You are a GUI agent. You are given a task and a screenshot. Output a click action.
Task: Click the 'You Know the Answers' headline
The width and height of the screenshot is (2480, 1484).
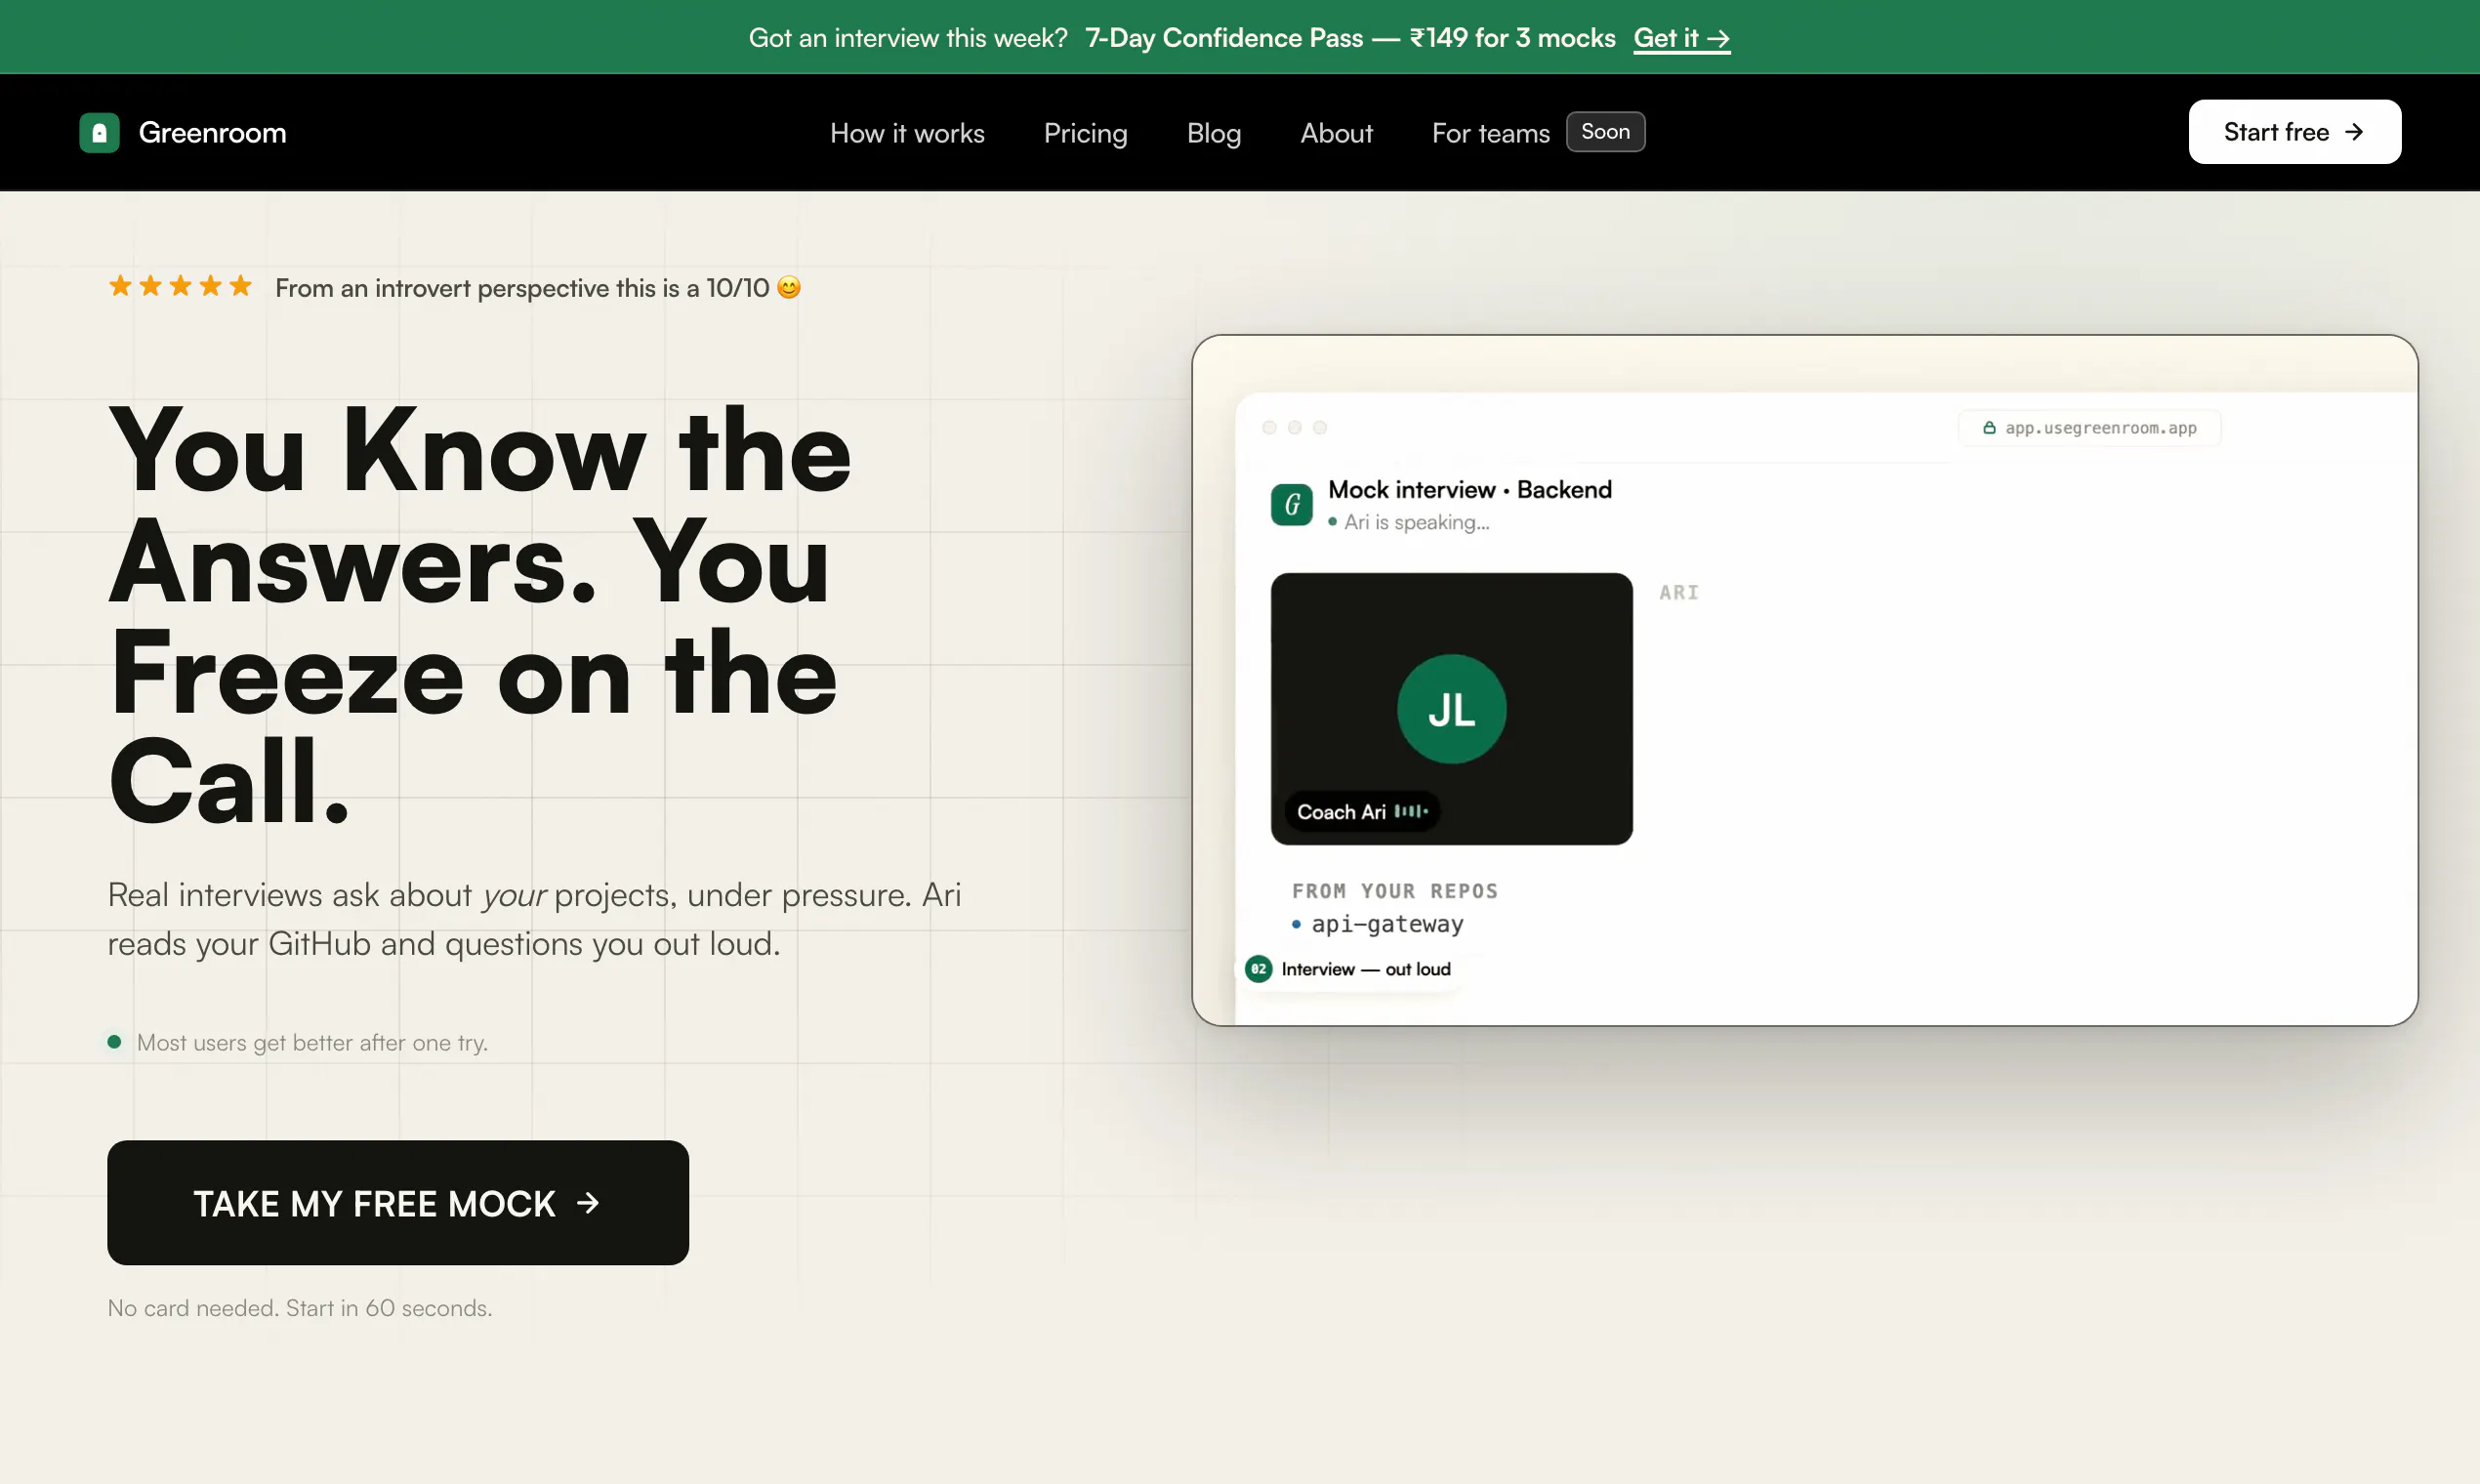coord(480,612)
